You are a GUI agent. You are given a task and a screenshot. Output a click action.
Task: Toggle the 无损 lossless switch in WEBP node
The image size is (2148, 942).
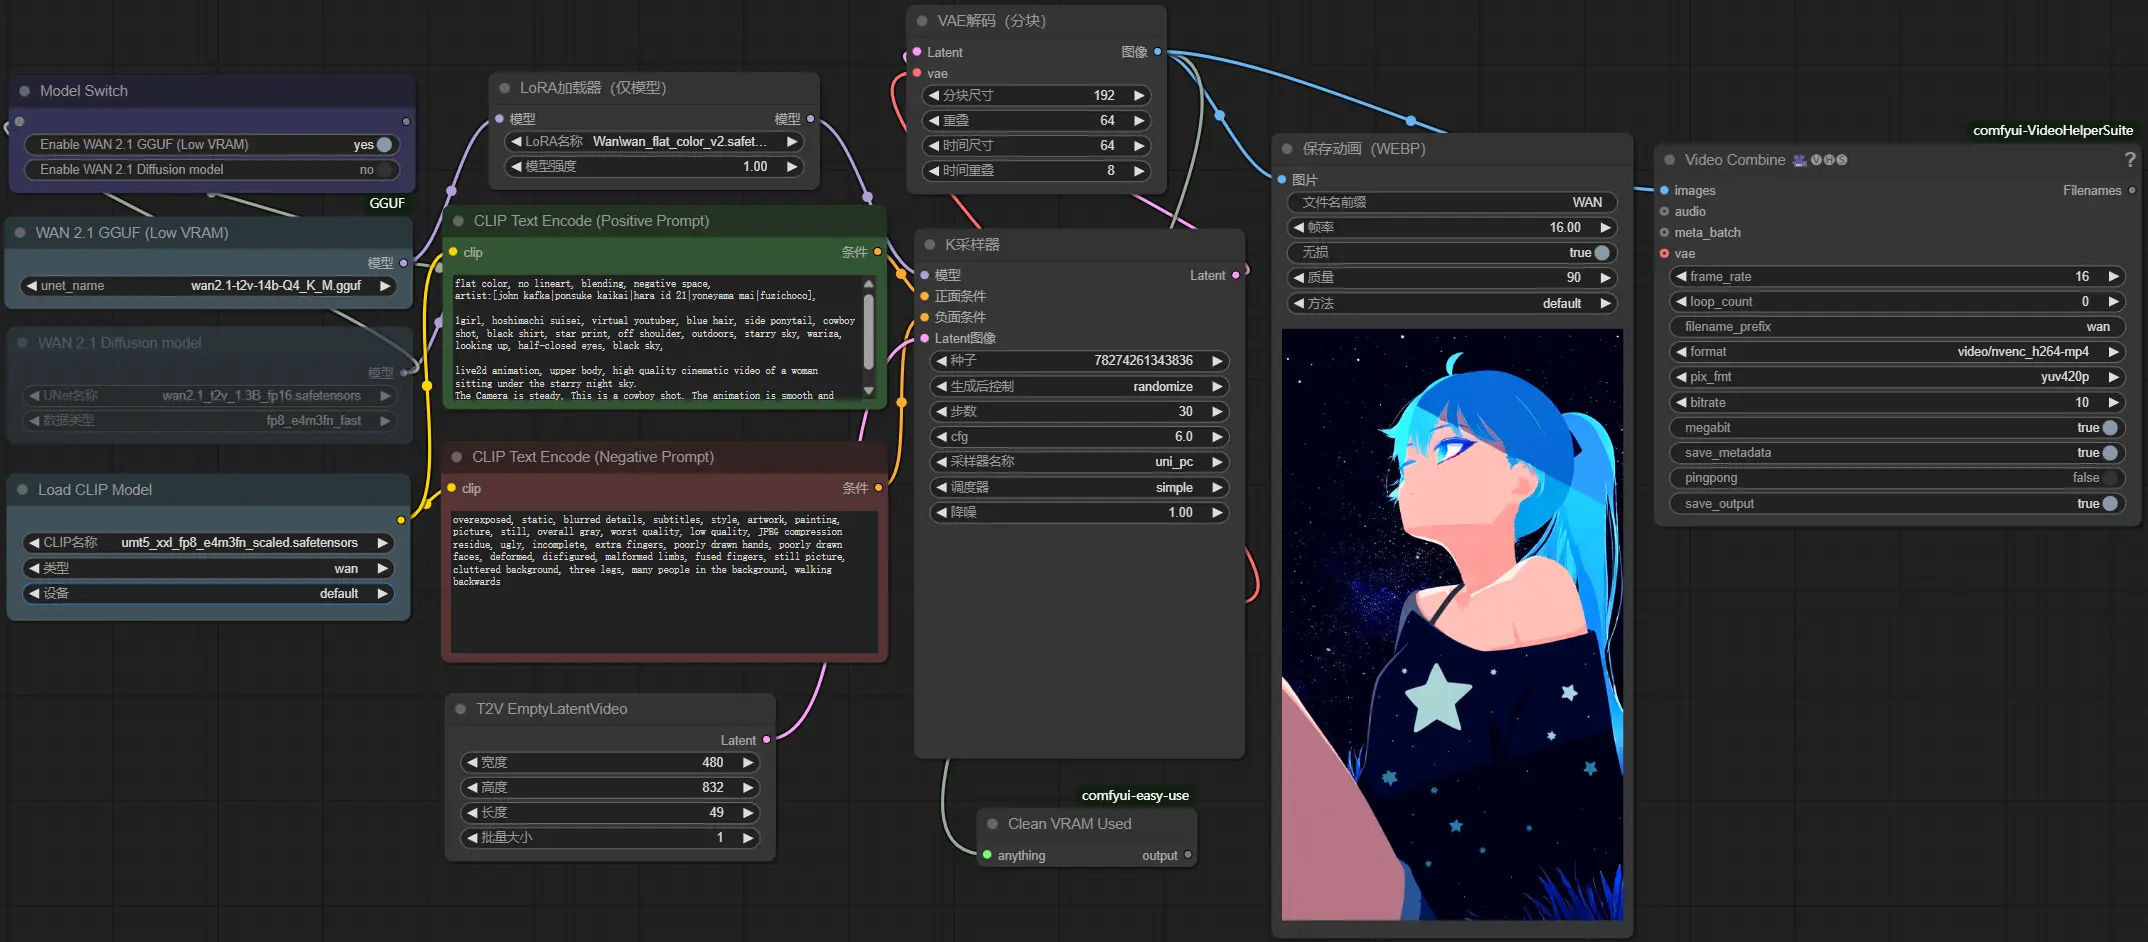click(1601, 253)
